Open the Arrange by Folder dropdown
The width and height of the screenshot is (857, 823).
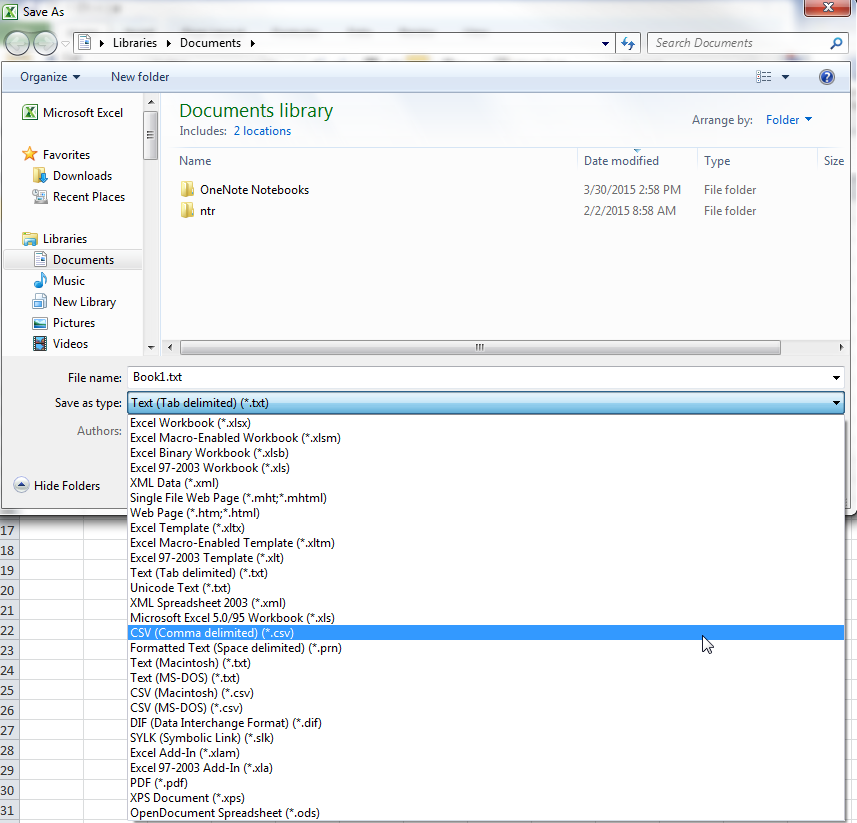pos(789,120)
